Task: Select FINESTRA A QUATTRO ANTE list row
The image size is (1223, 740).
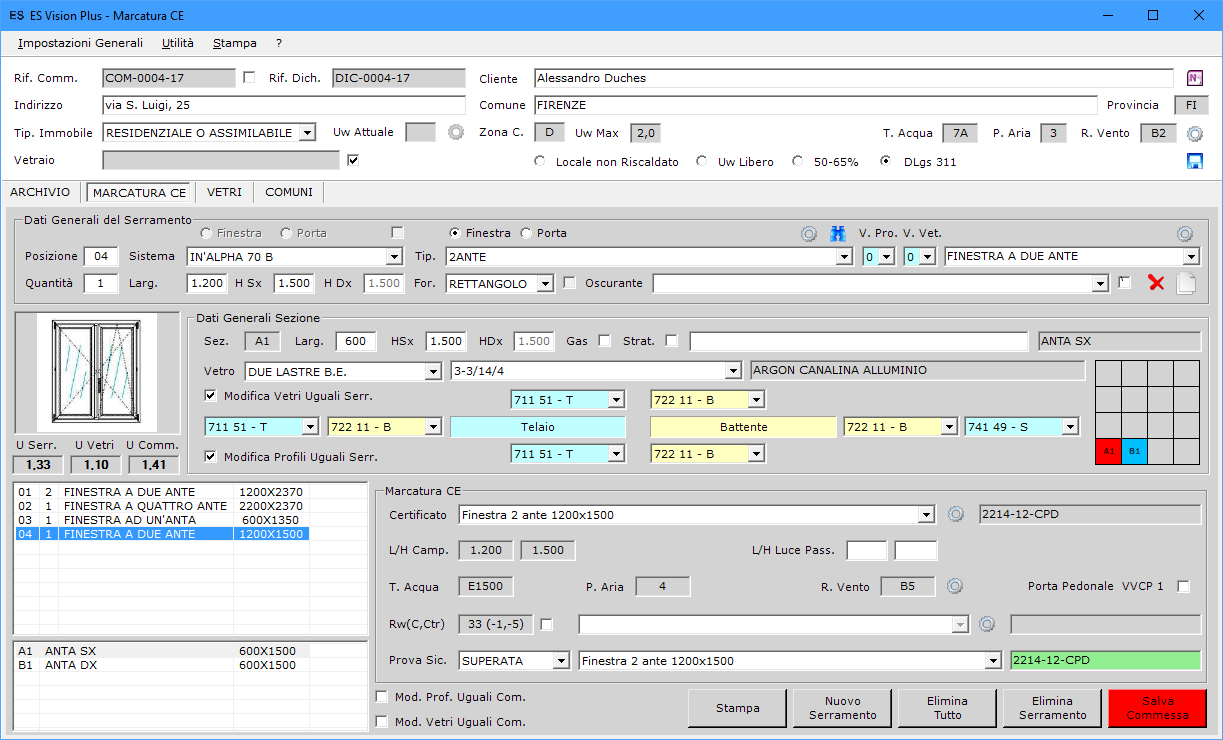Action: 145,506
